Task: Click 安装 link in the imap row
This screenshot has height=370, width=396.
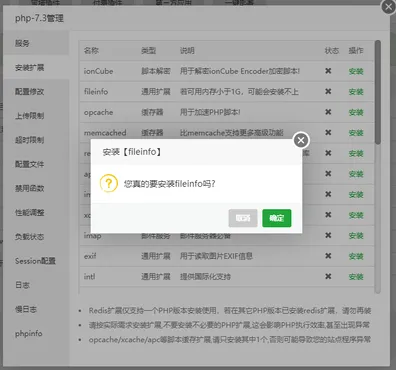Action: tap(356, 236)
